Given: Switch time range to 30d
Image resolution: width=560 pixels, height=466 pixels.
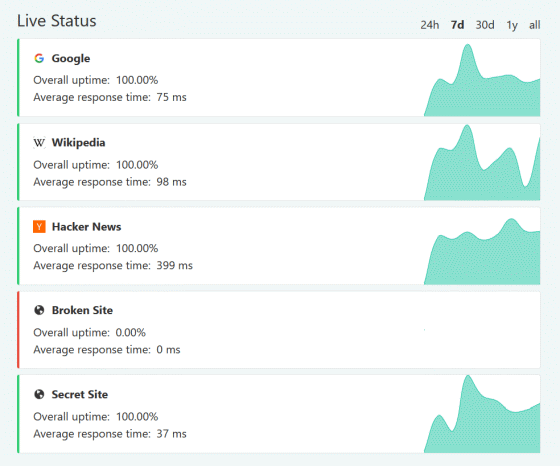Looking at the screenshot, I should (x=485, y=25).
